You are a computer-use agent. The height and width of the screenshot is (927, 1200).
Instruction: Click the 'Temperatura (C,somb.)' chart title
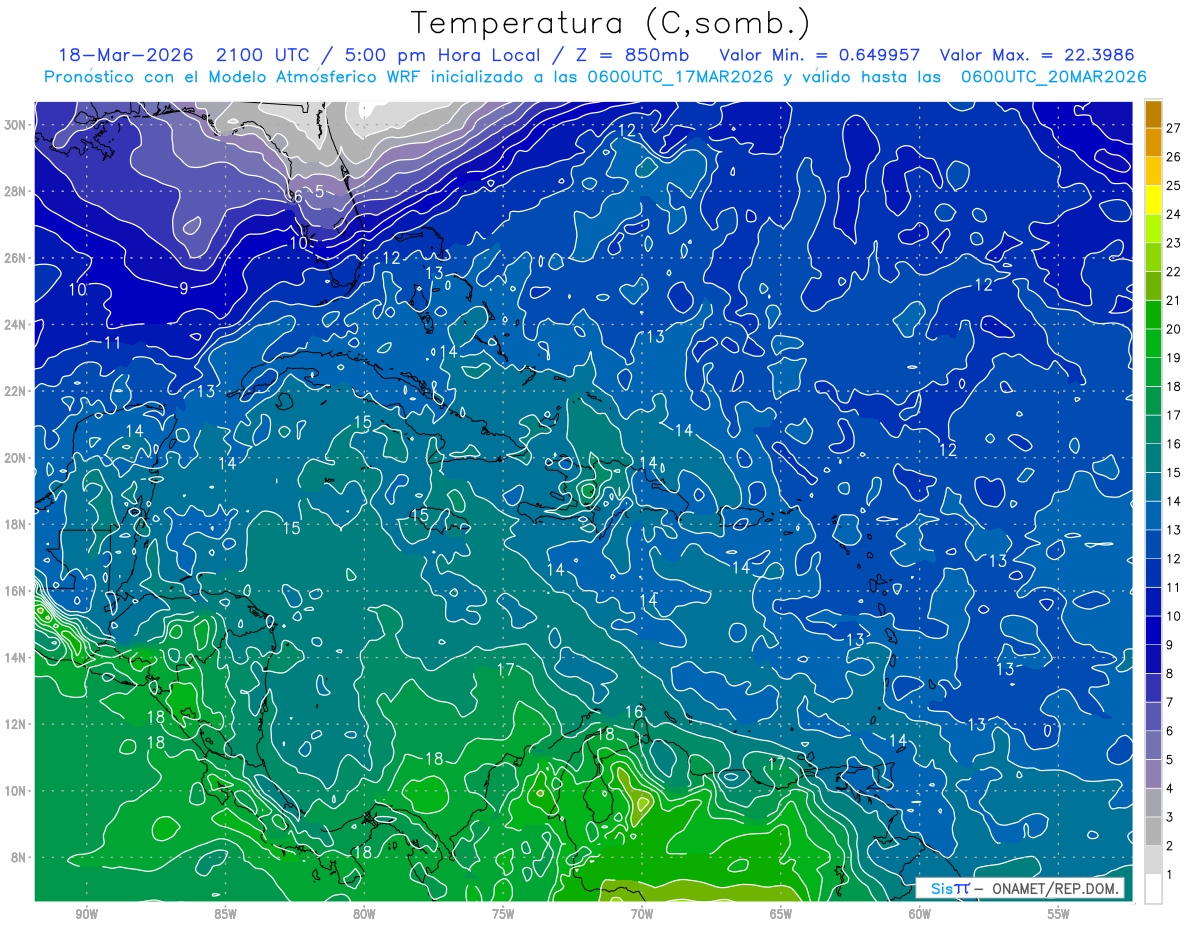611,23
